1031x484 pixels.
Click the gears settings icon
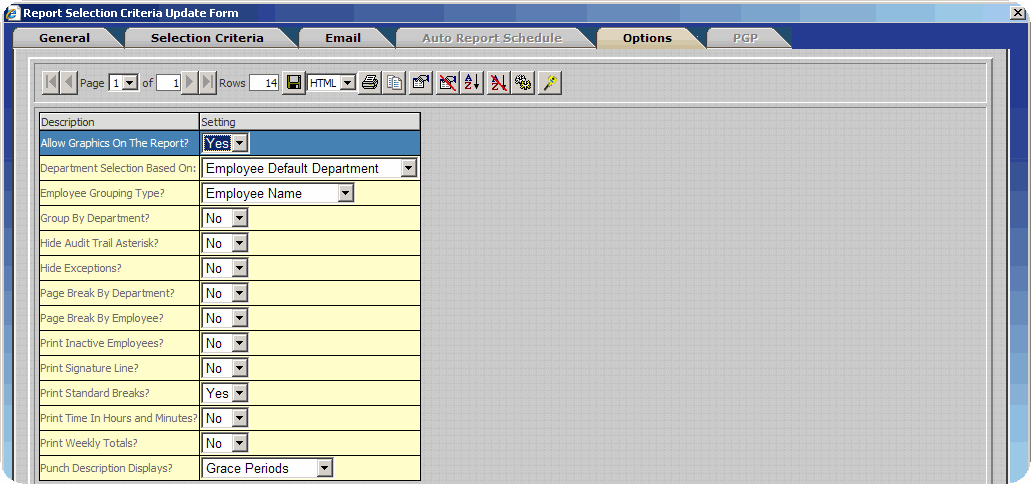coord(523,83)
